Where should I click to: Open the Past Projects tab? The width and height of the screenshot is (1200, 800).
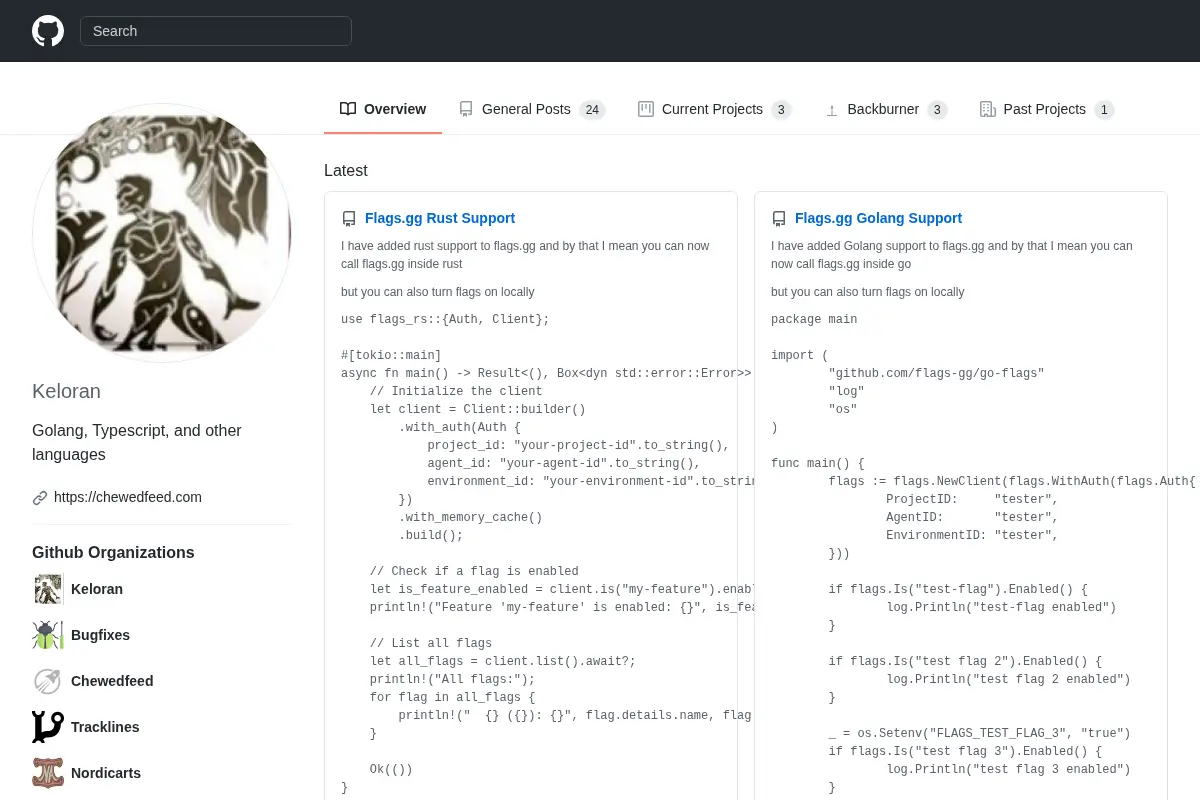click(x=1047, y=109)
